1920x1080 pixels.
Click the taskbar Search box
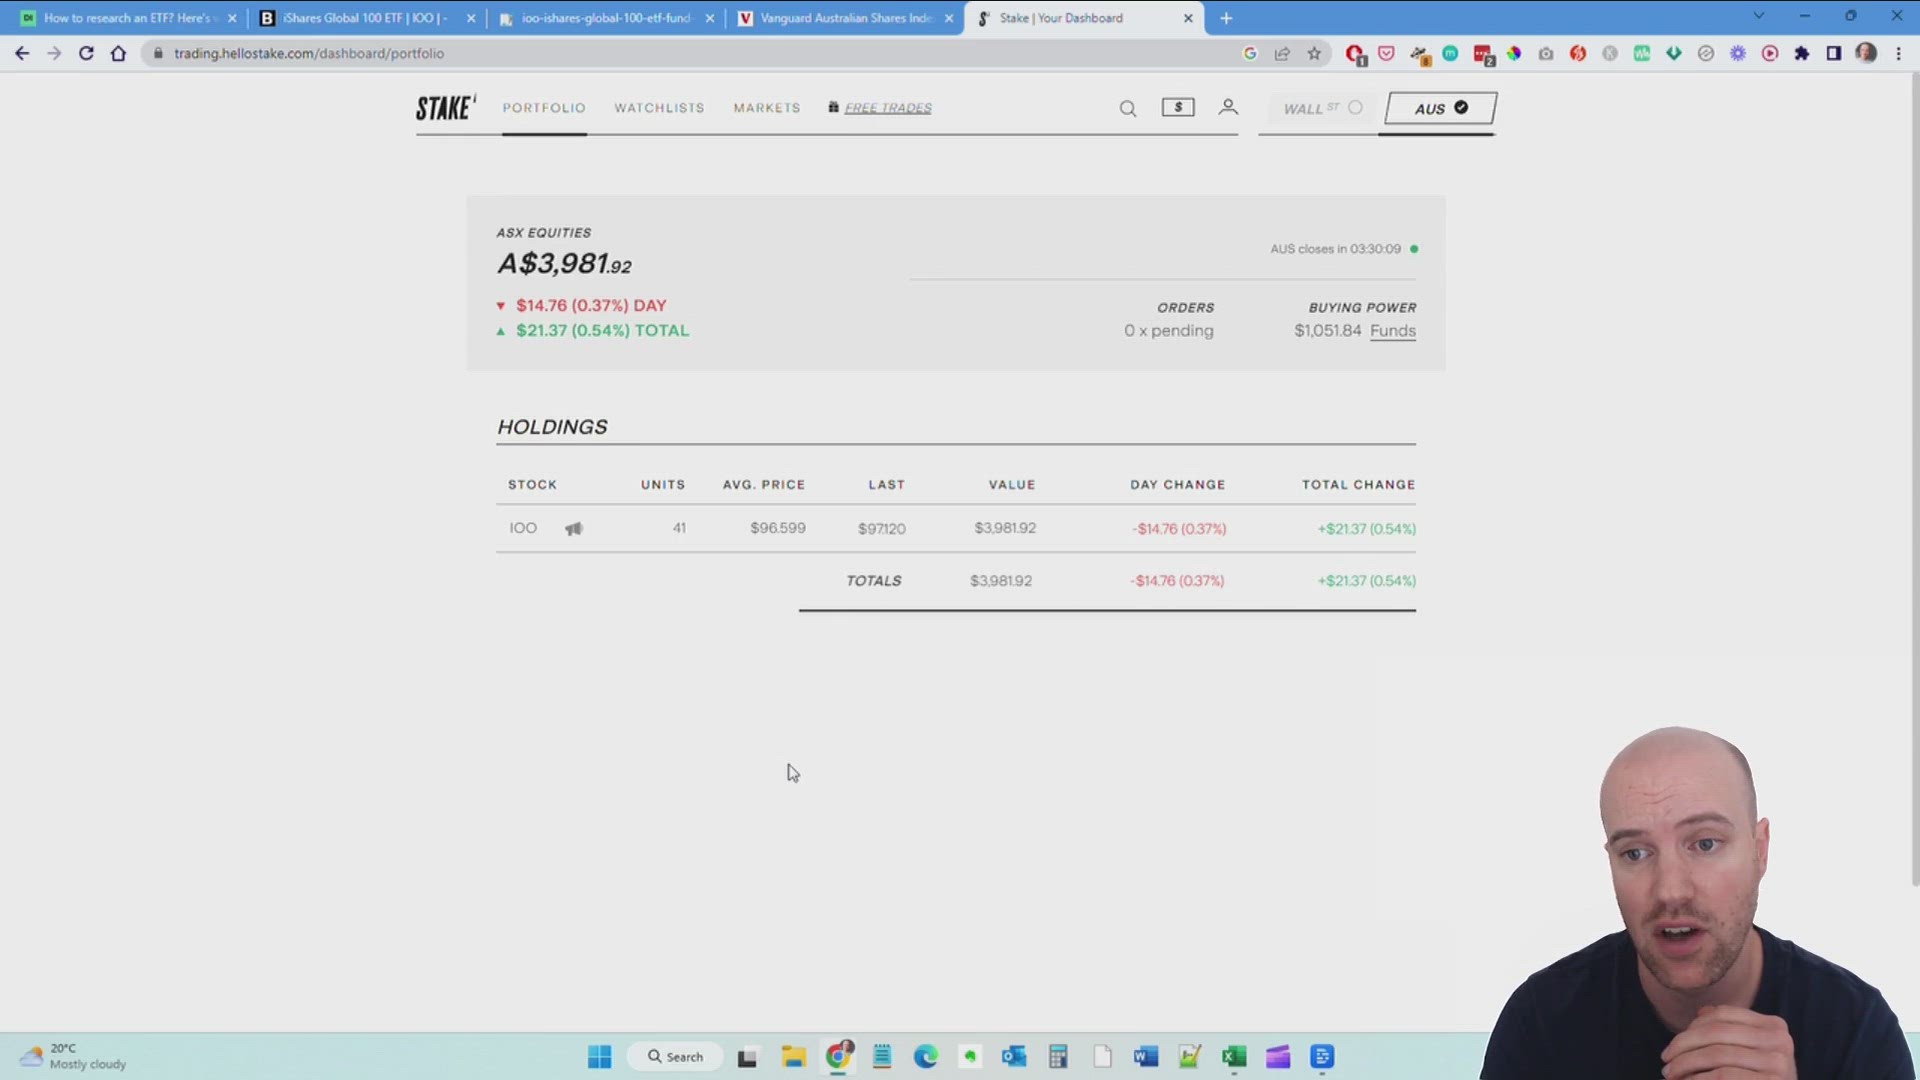click(675, 1057)
